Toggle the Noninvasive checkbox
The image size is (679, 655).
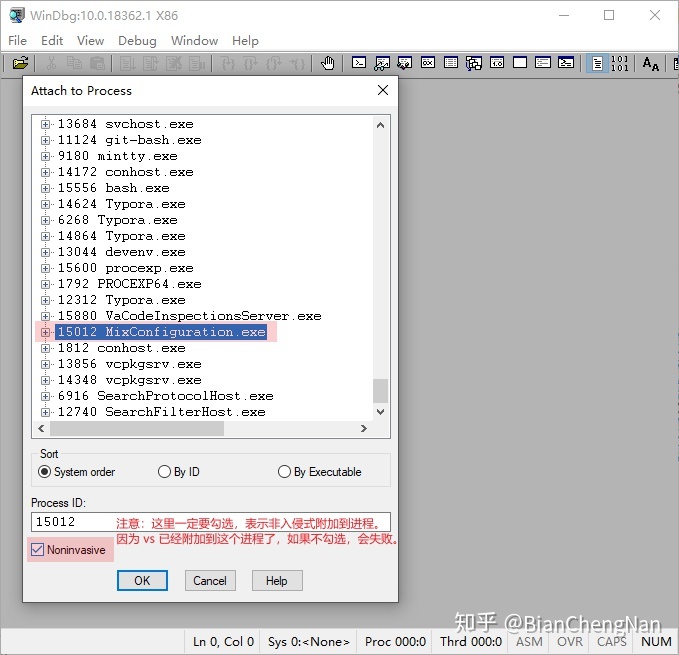coord(37,550)
